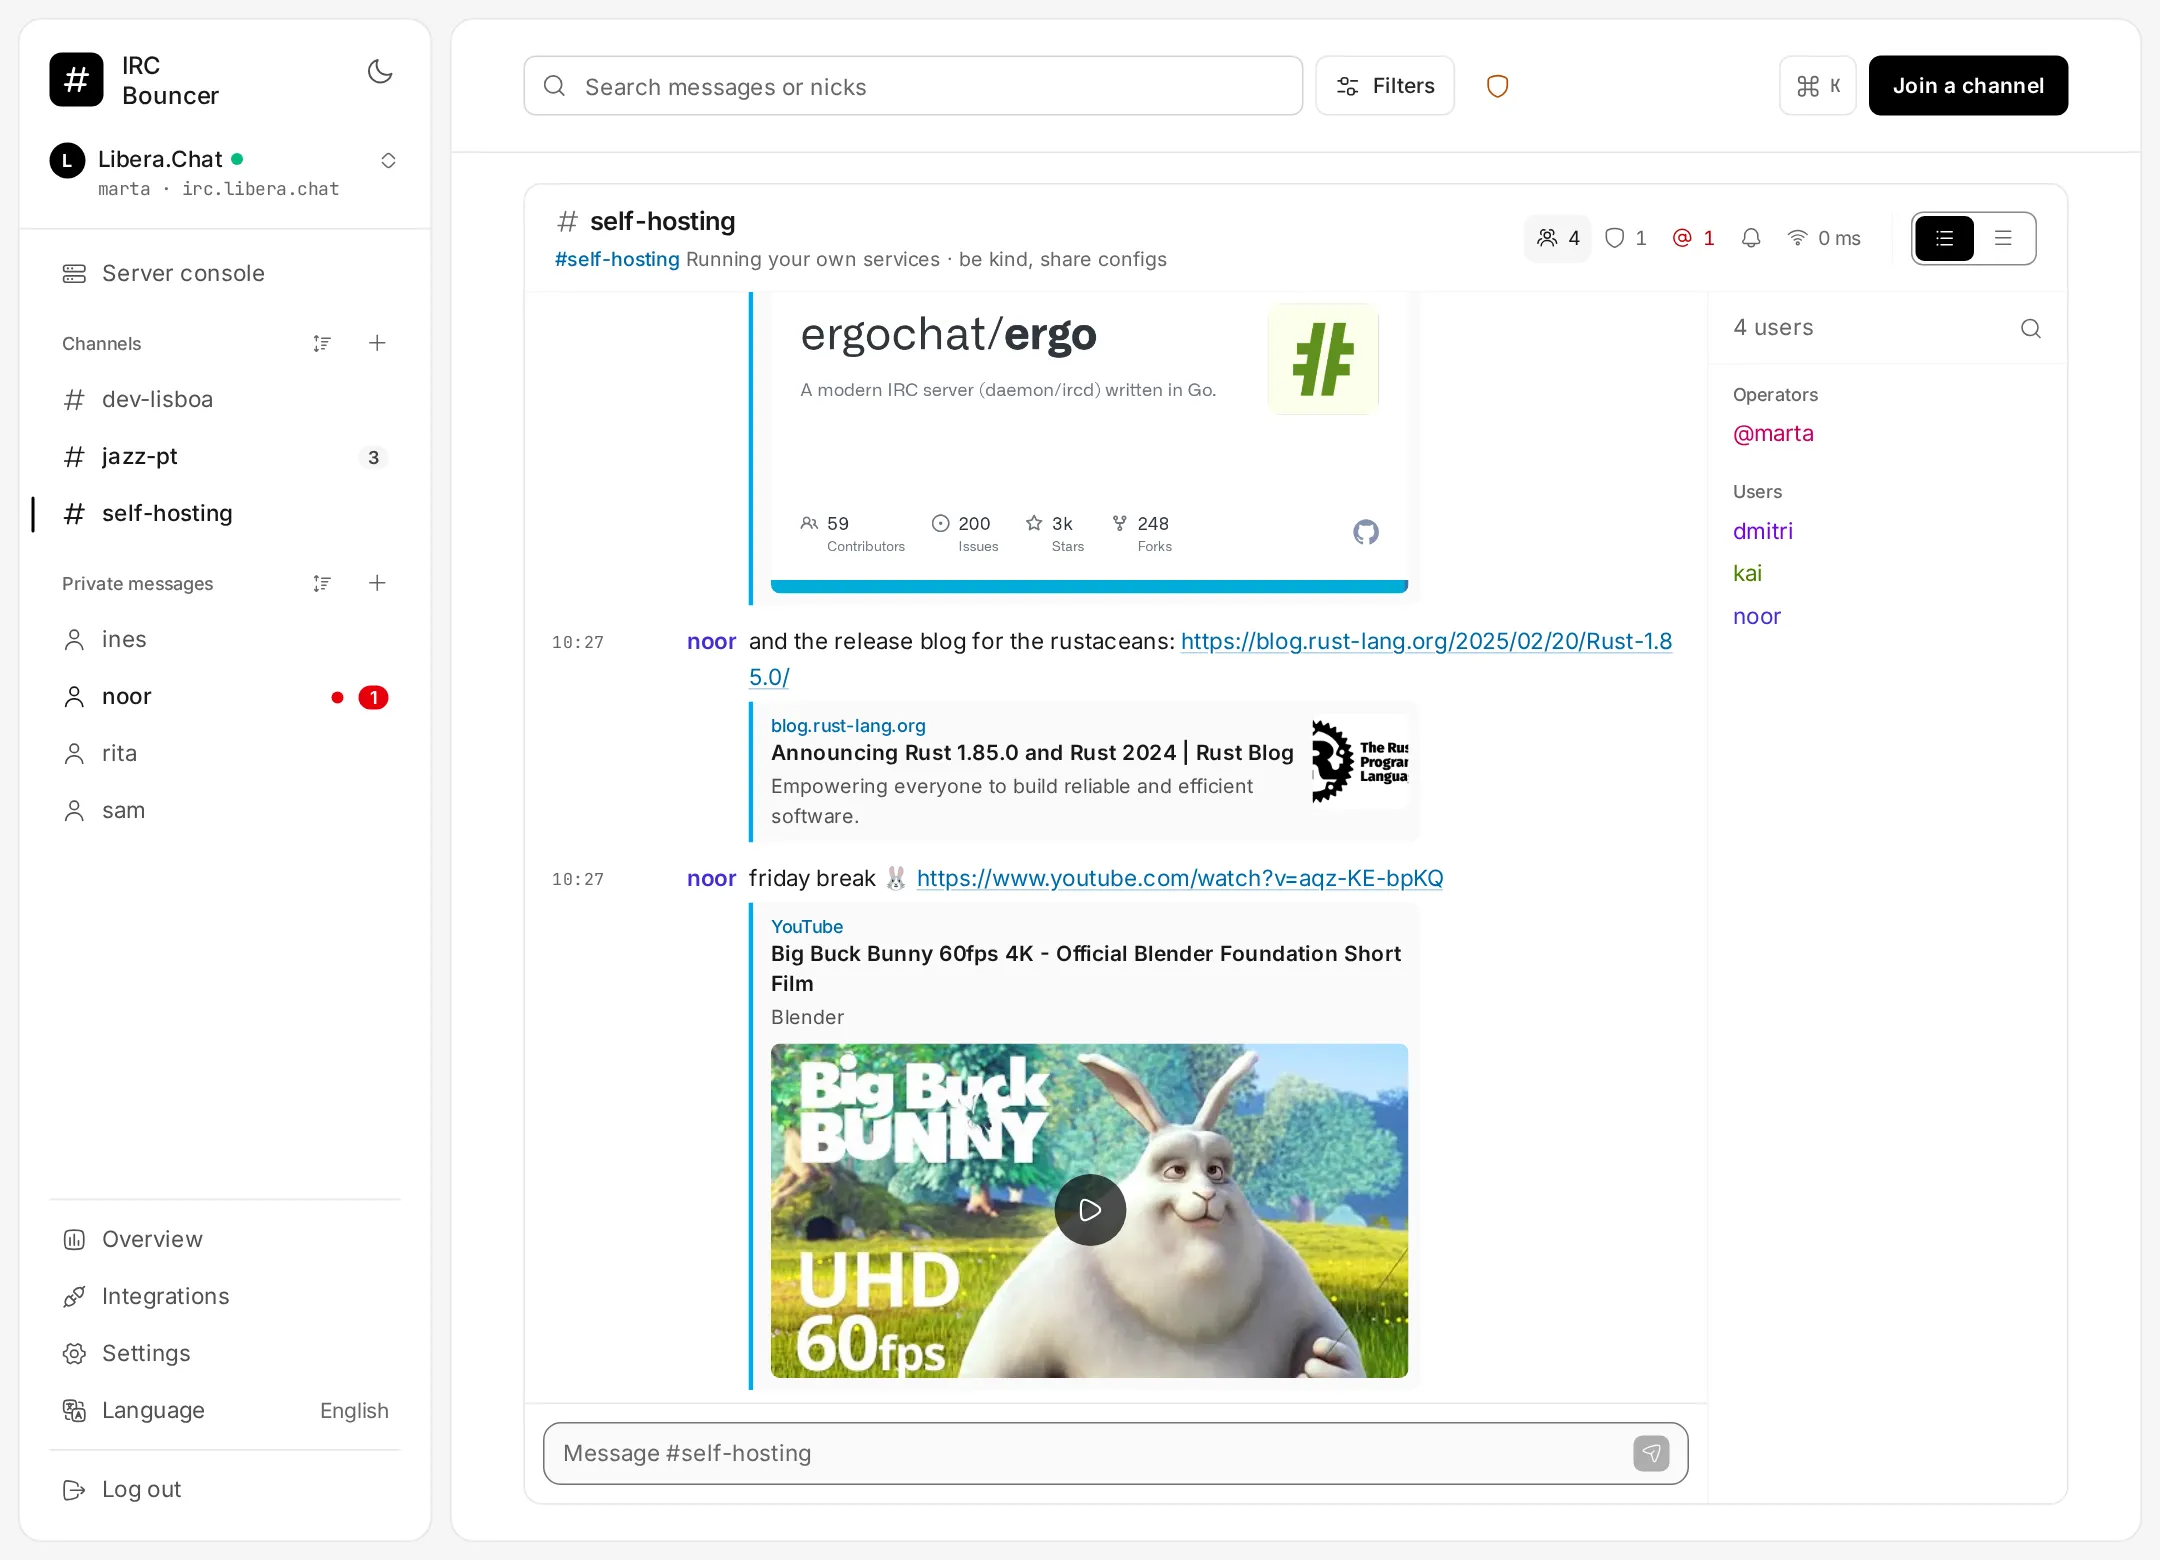Send message with paper plane icon
2160x1560 pixels.
tap(1651, 1453)
